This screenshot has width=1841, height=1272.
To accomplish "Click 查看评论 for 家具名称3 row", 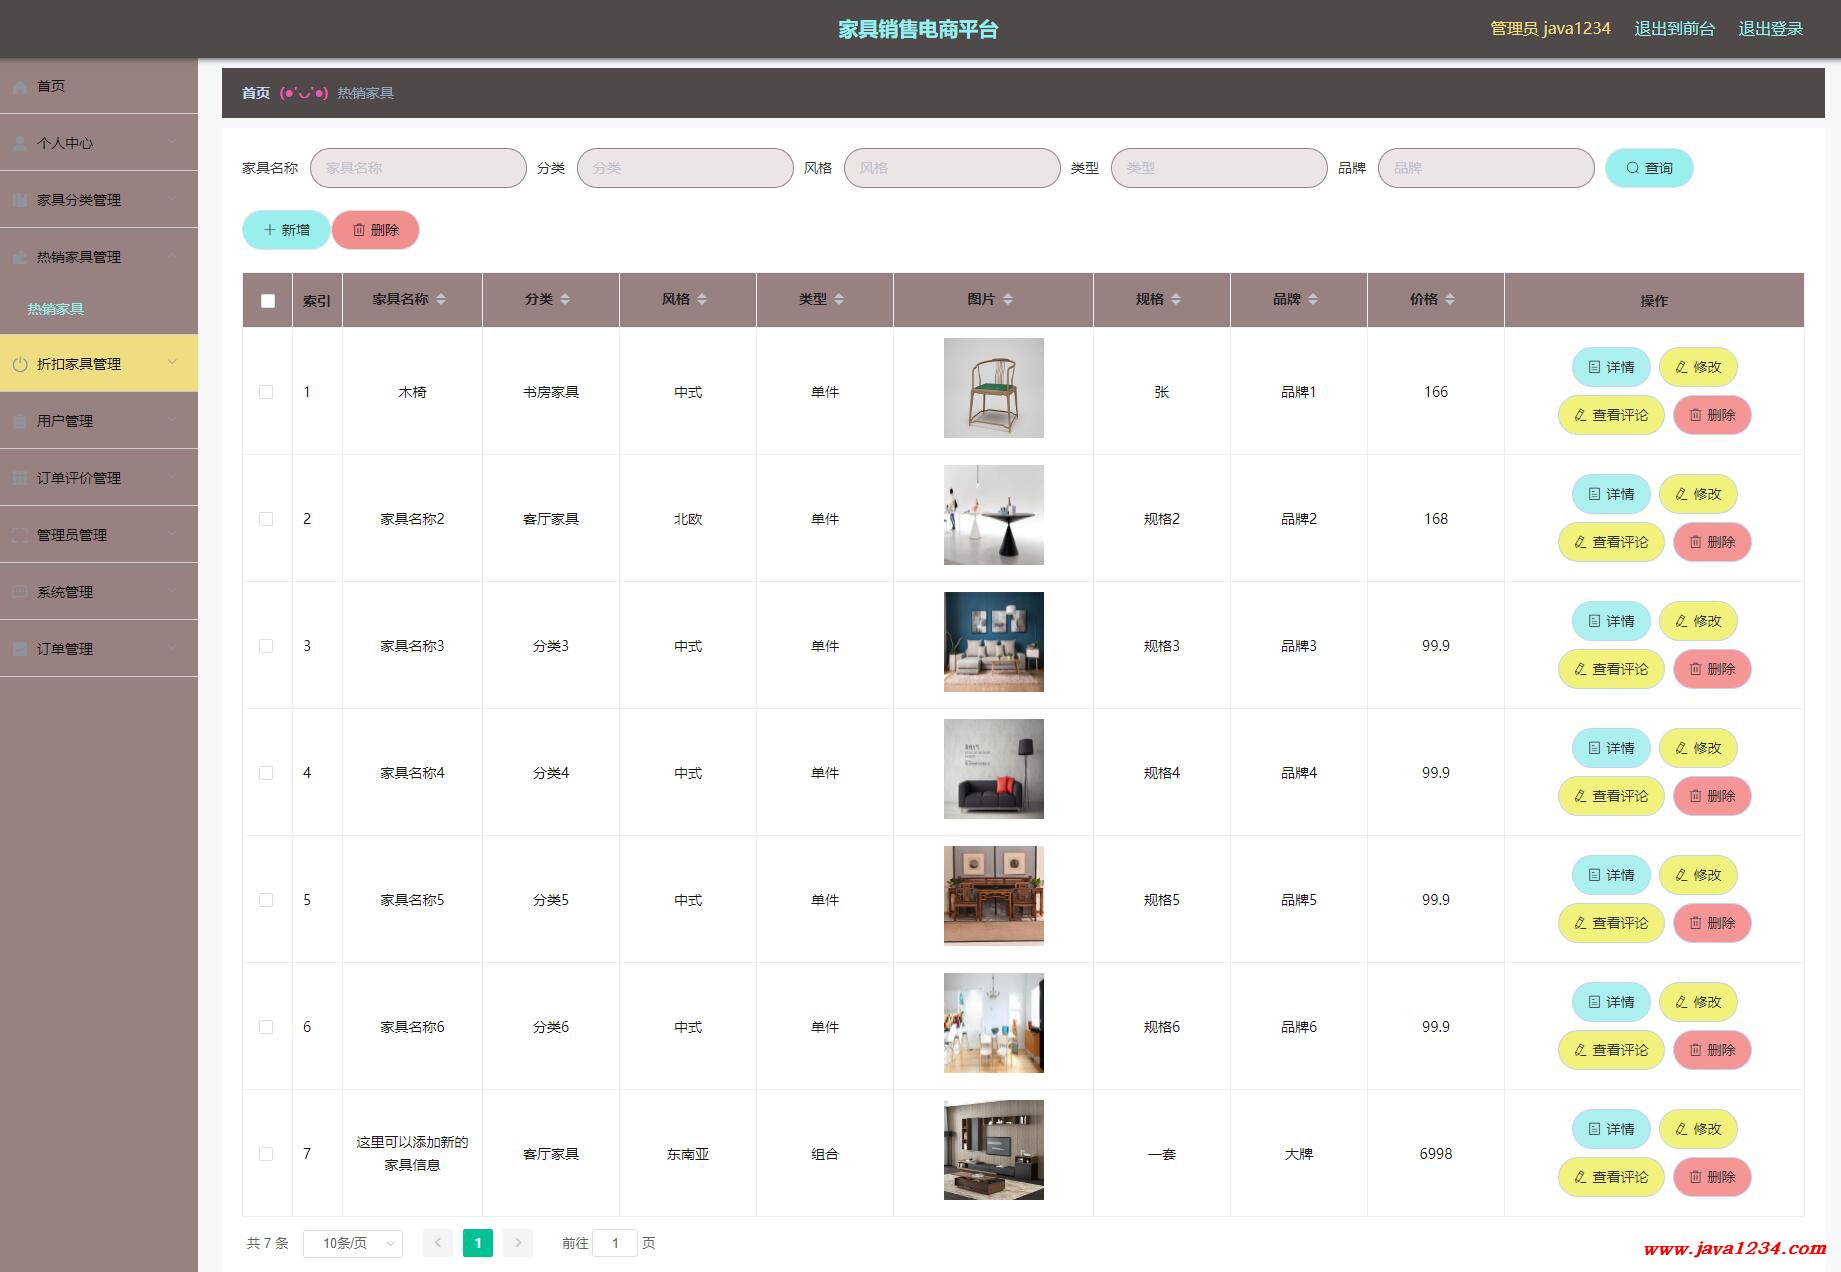I will [1611, 669].
